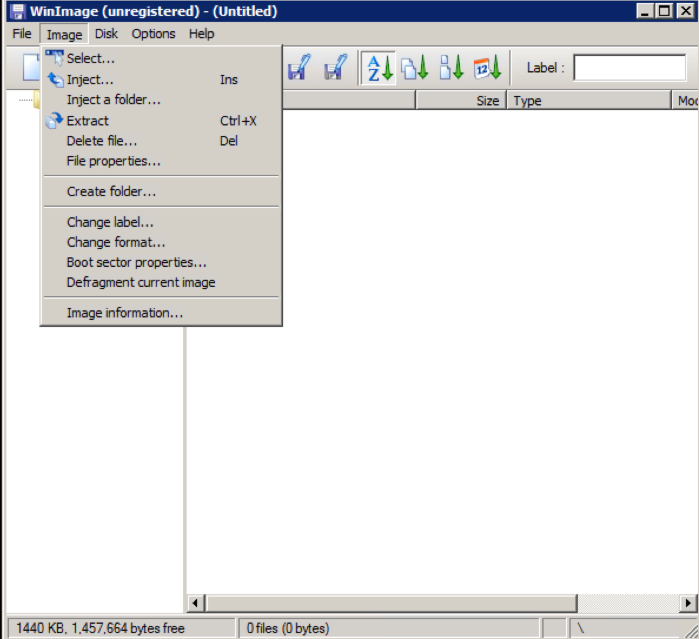
Task: Open the Help menu
Action: [201, 34]
